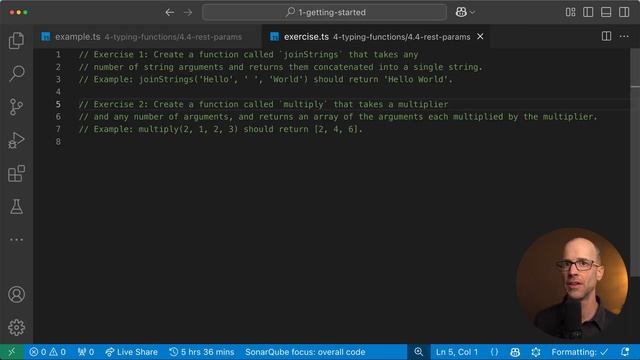Click the SonarQube focus: overall code status

tap(305, 352)
